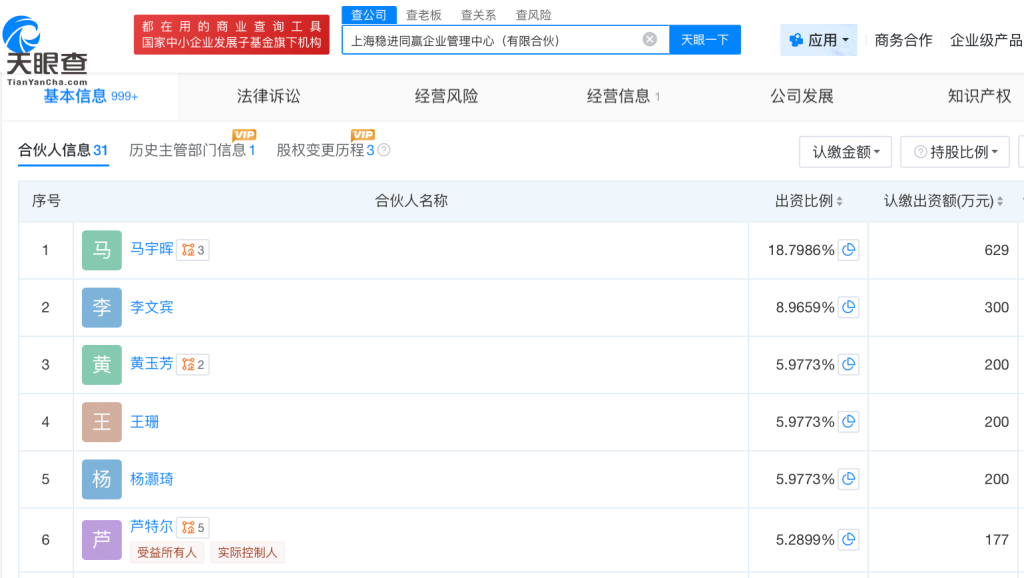Image resolution: width=1024 pixels, height=578 pixels.
Task: Click the pie chart icon for 李文宾
Action: tap(849, 307)
